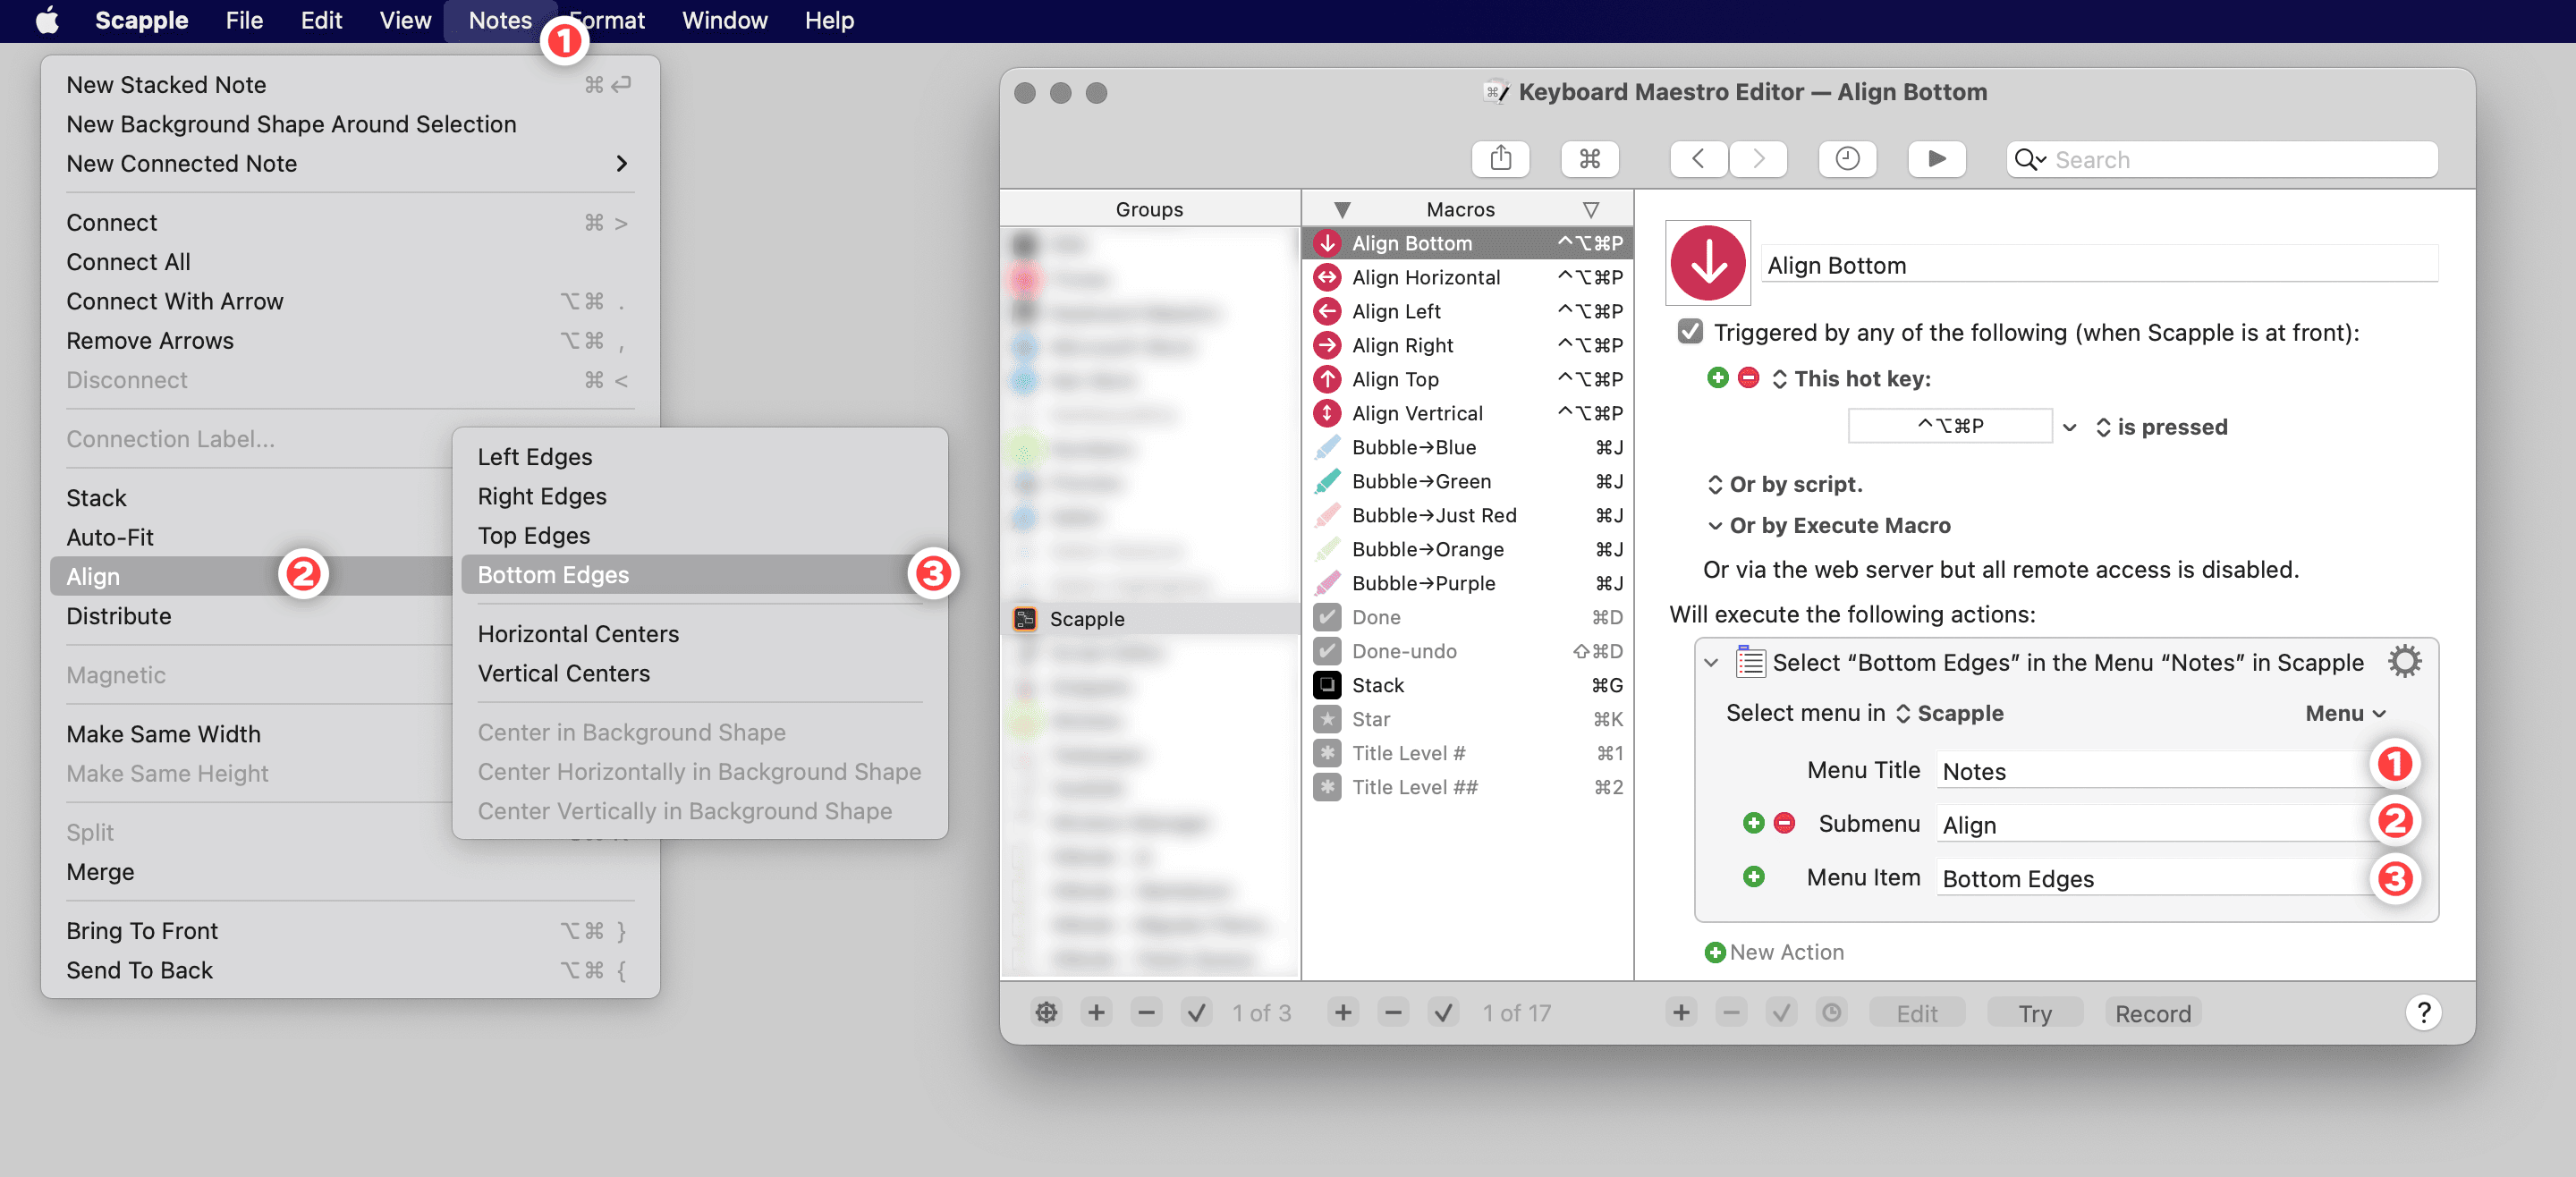The width and height of the screenshot is (2576, 1177).
Task: Click the Bubble→Blue macro icon
Action: coord(1327,447)
